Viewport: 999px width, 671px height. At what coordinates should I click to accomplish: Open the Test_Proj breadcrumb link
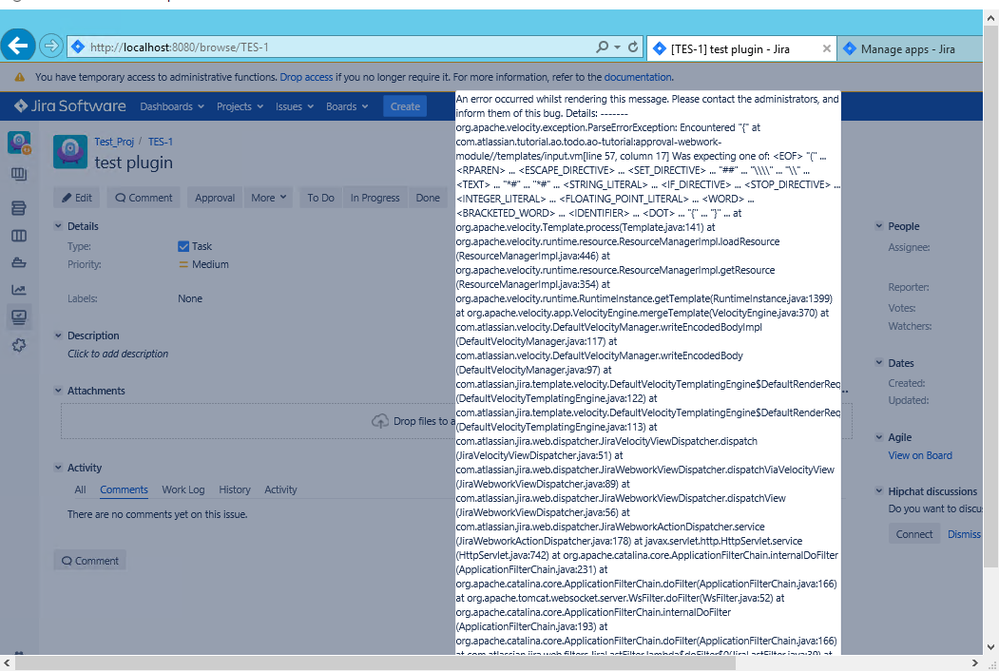(114, 141)
